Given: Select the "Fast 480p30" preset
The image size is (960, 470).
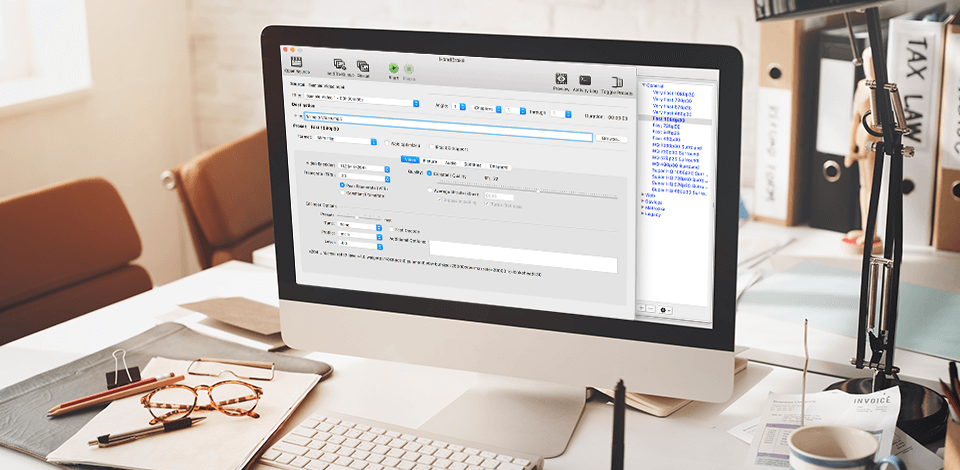Looking at the screenshot, I should coord(666,140).
